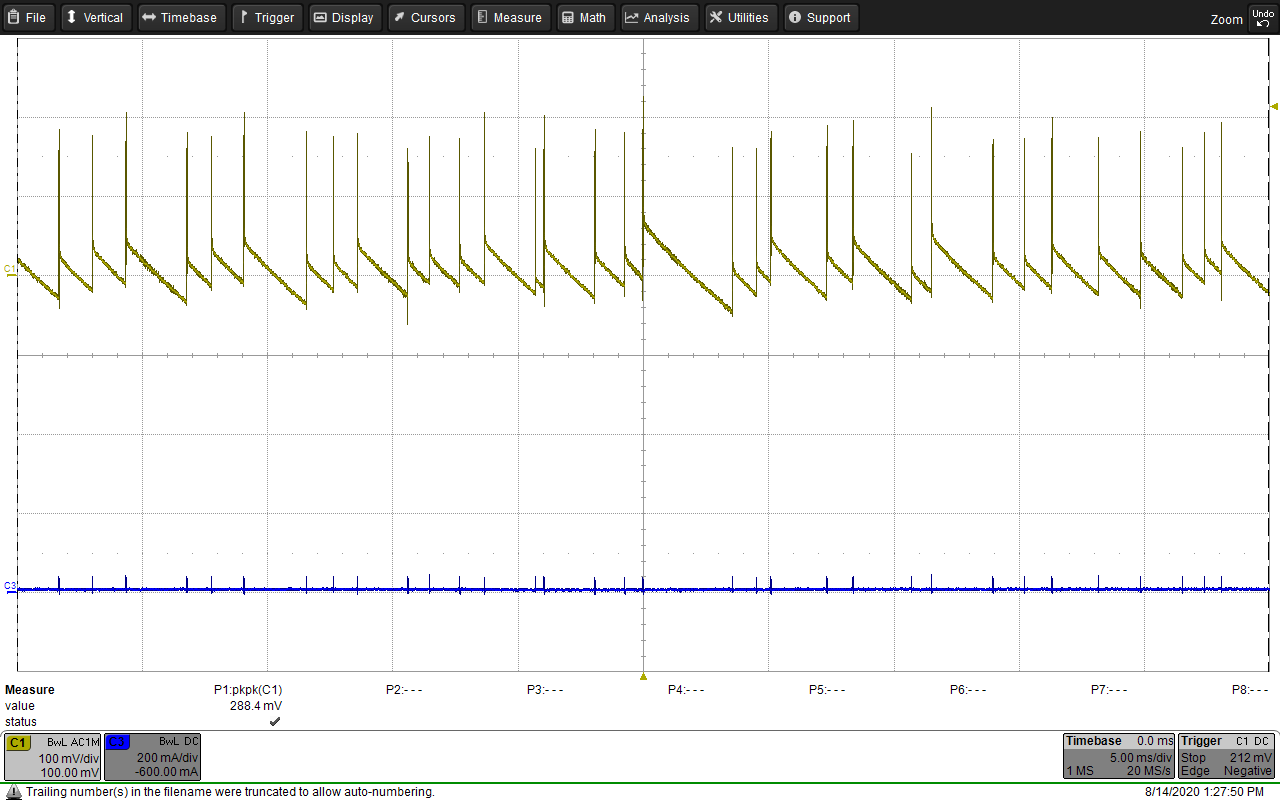Image resolution: width=1280 pixels, height=800 pixels.
Task: Click the 212 mV trigger level value
Action: coord(1251,757)
